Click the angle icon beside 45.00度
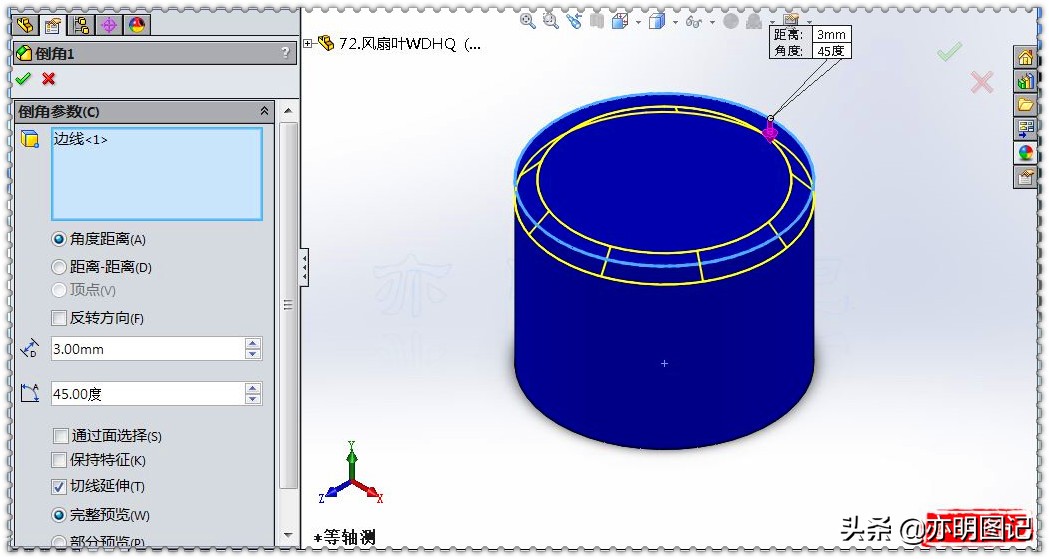The width and height of the screenshot is (1049, 559). [x=29, y=393]
